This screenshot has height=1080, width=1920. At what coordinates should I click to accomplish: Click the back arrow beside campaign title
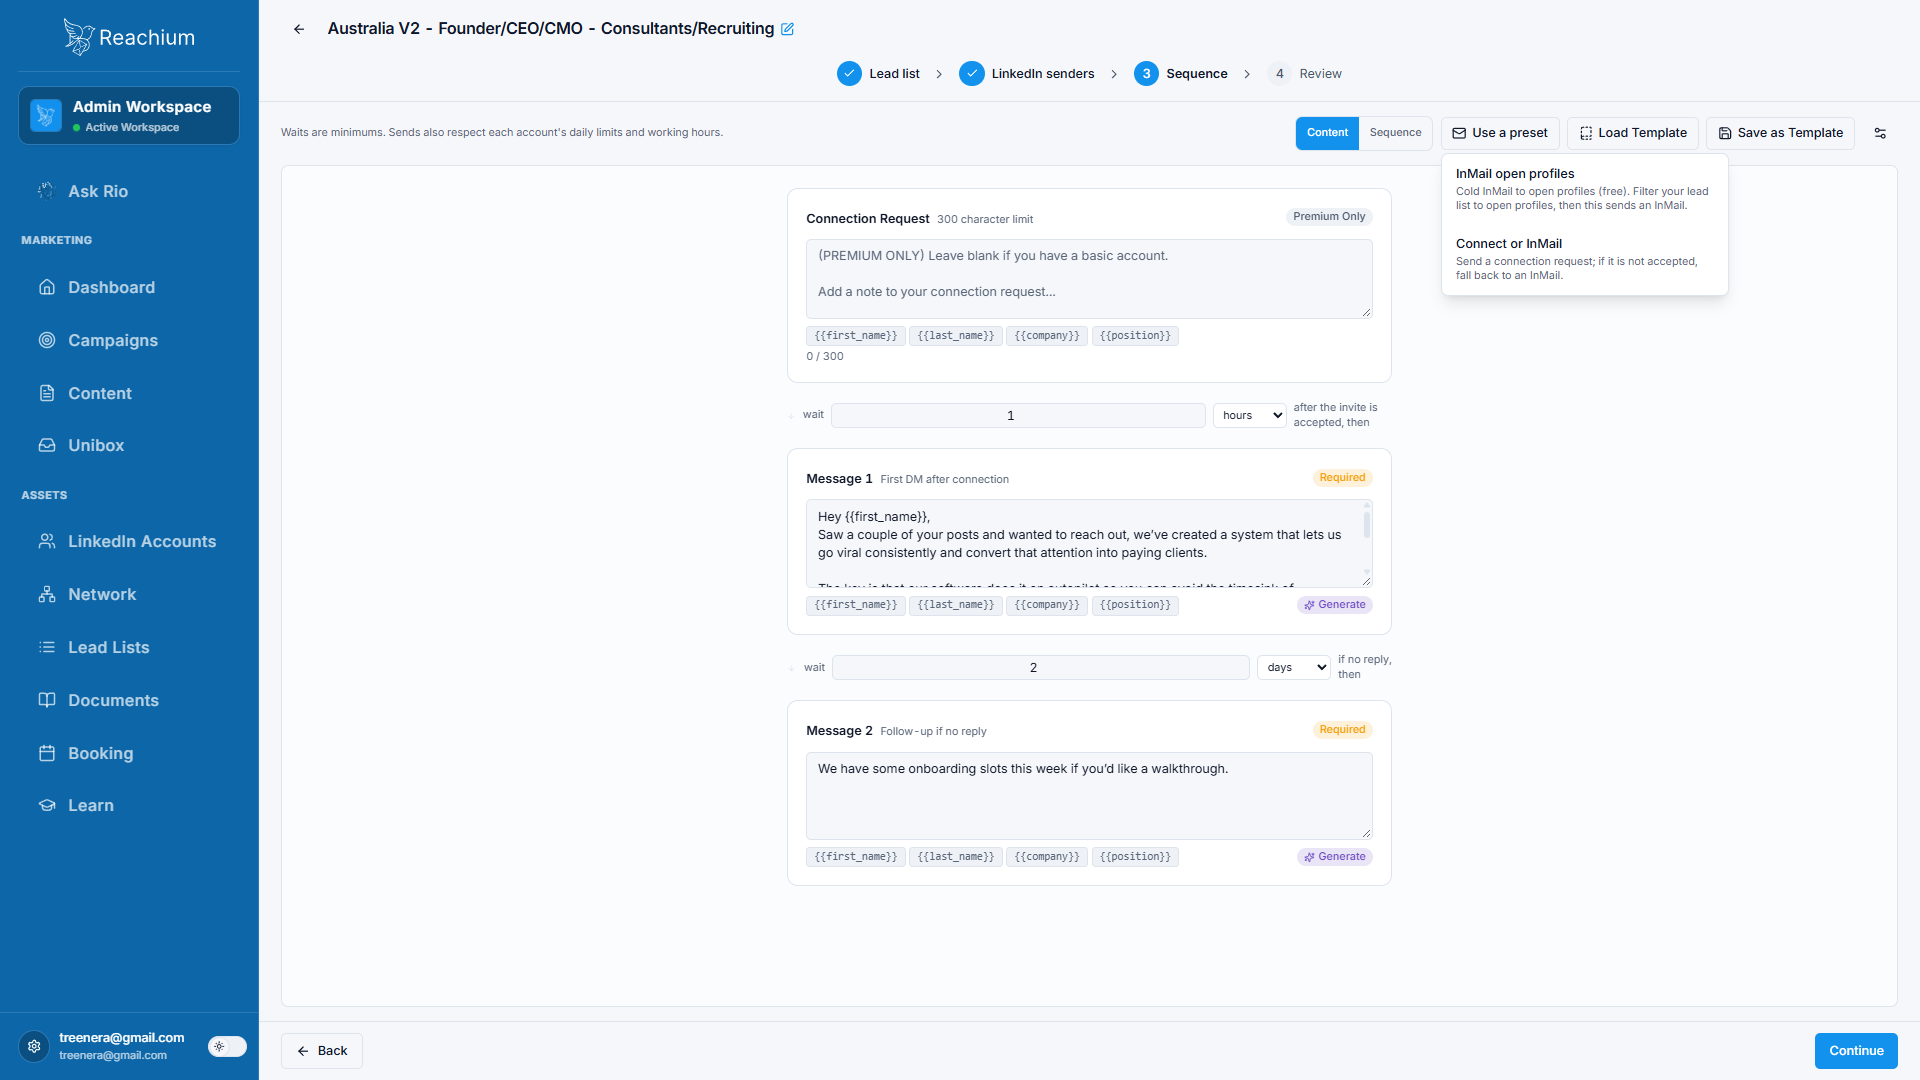click(x=299, y=29)
